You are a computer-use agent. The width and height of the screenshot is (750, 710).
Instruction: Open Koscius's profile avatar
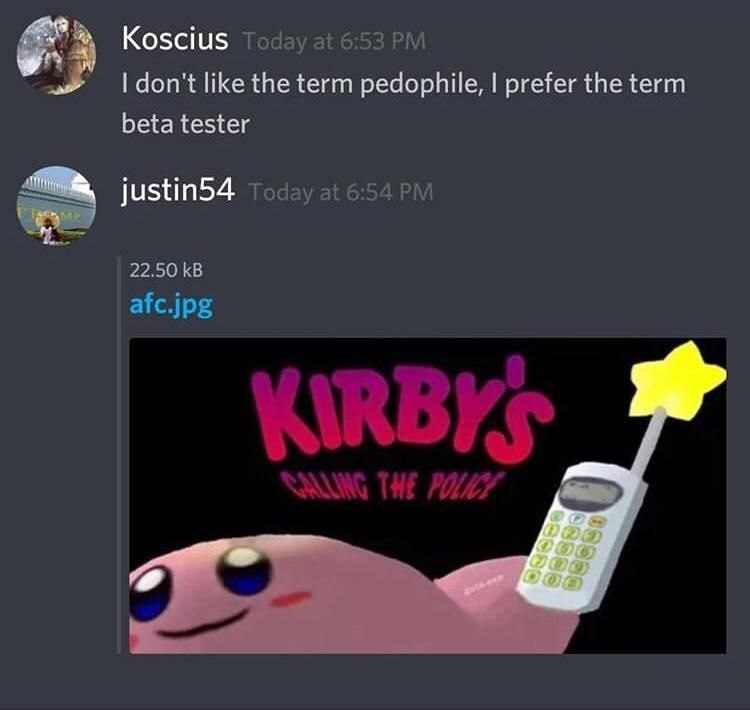(x=56, y=55)
